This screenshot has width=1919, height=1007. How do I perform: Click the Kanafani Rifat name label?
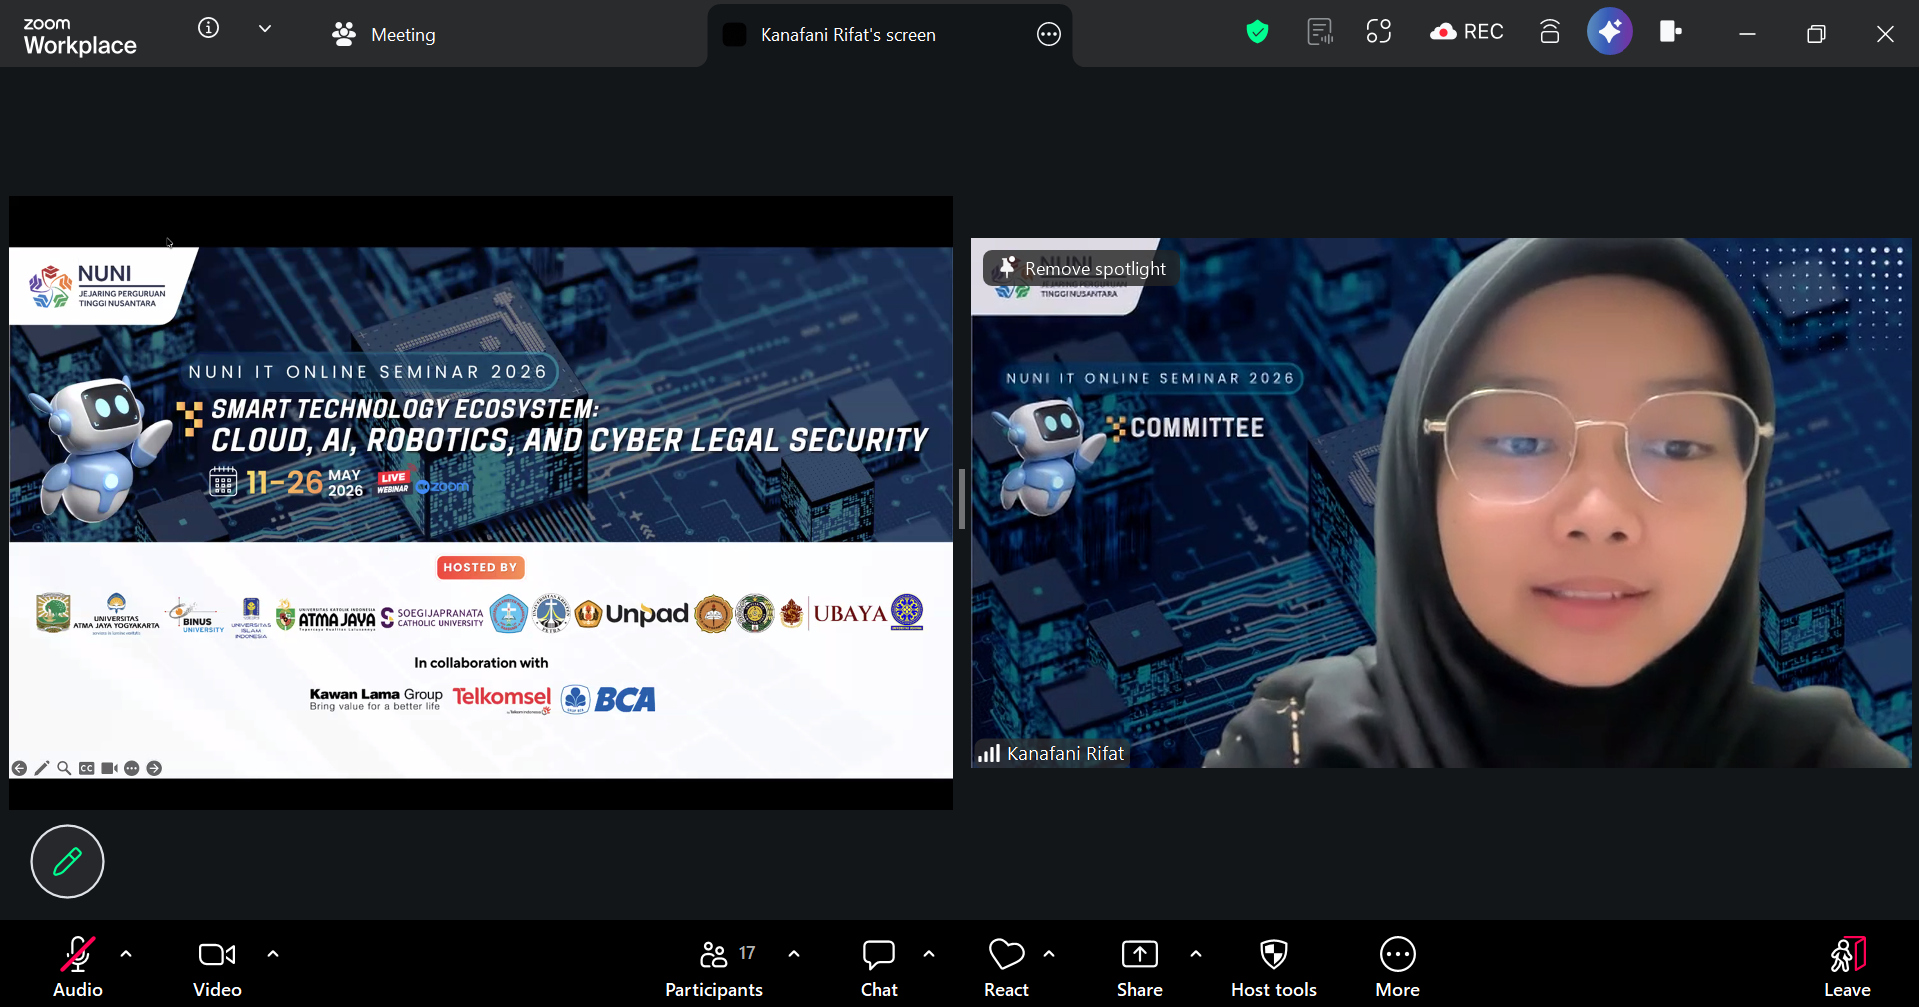tap(1065, 753)
